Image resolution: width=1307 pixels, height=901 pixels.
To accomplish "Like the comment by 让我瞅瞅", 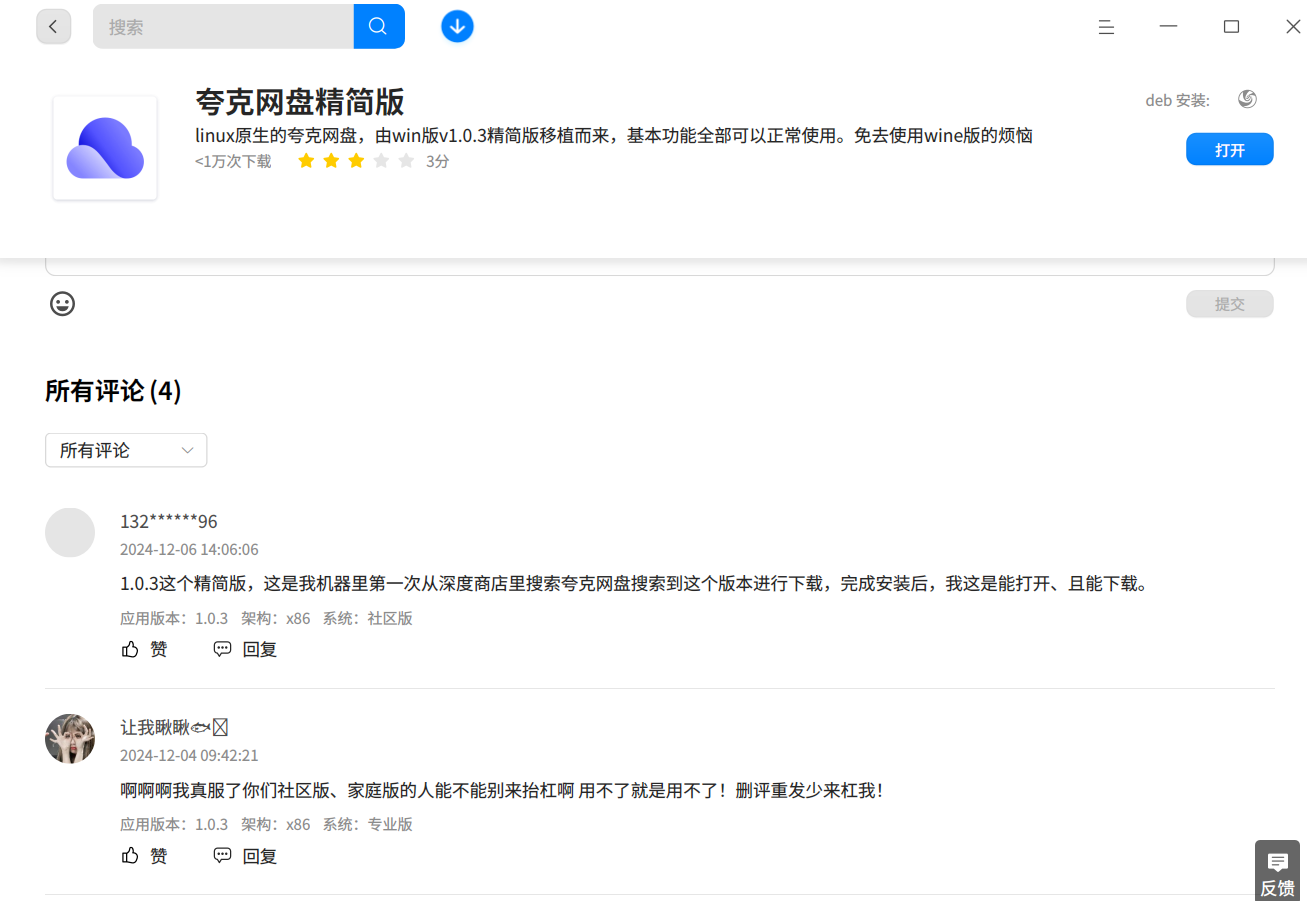I will (x=144, y=856).
